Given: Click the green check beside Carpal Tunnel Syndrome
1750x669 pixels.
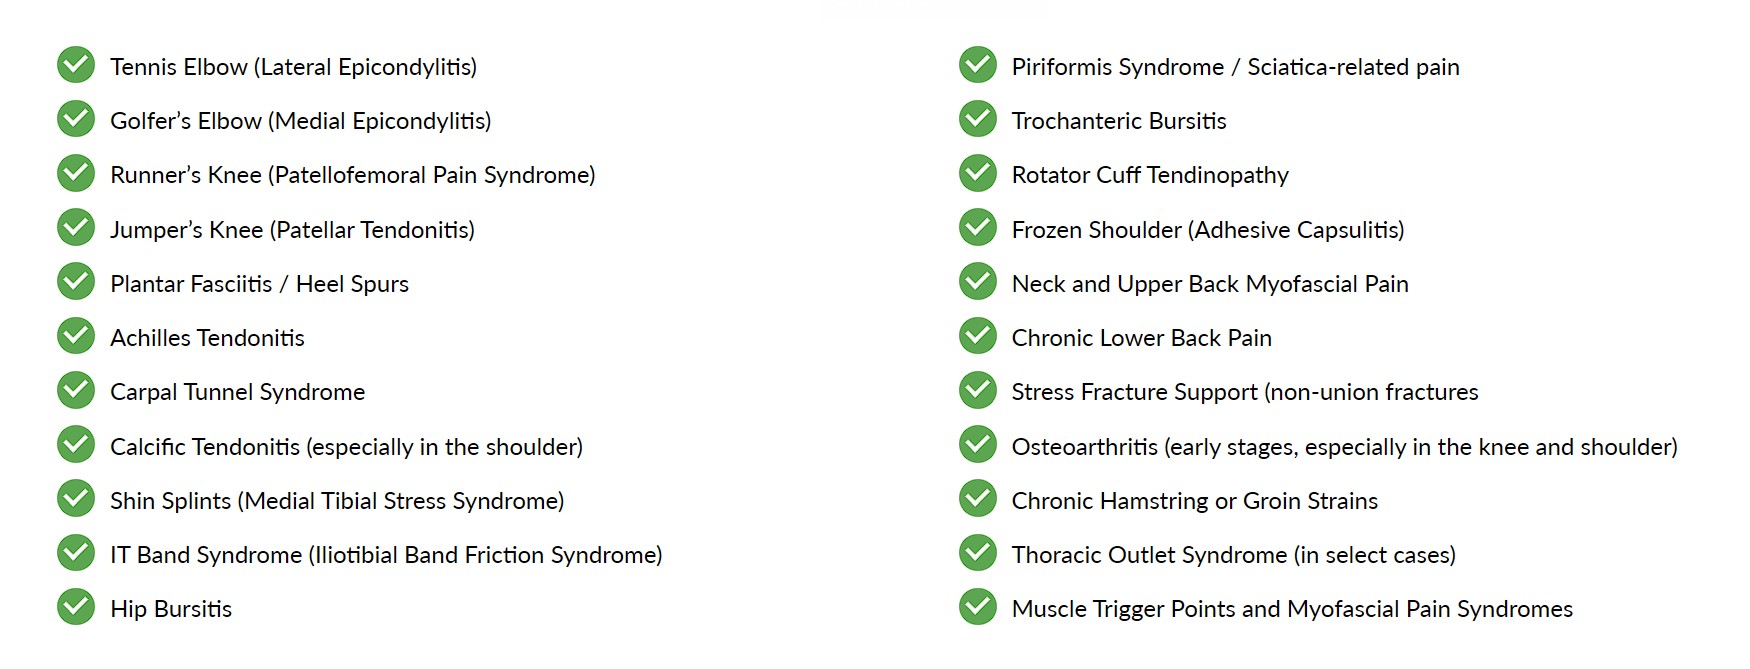Looking at the screenshot, I should click(x=76, y=390).
